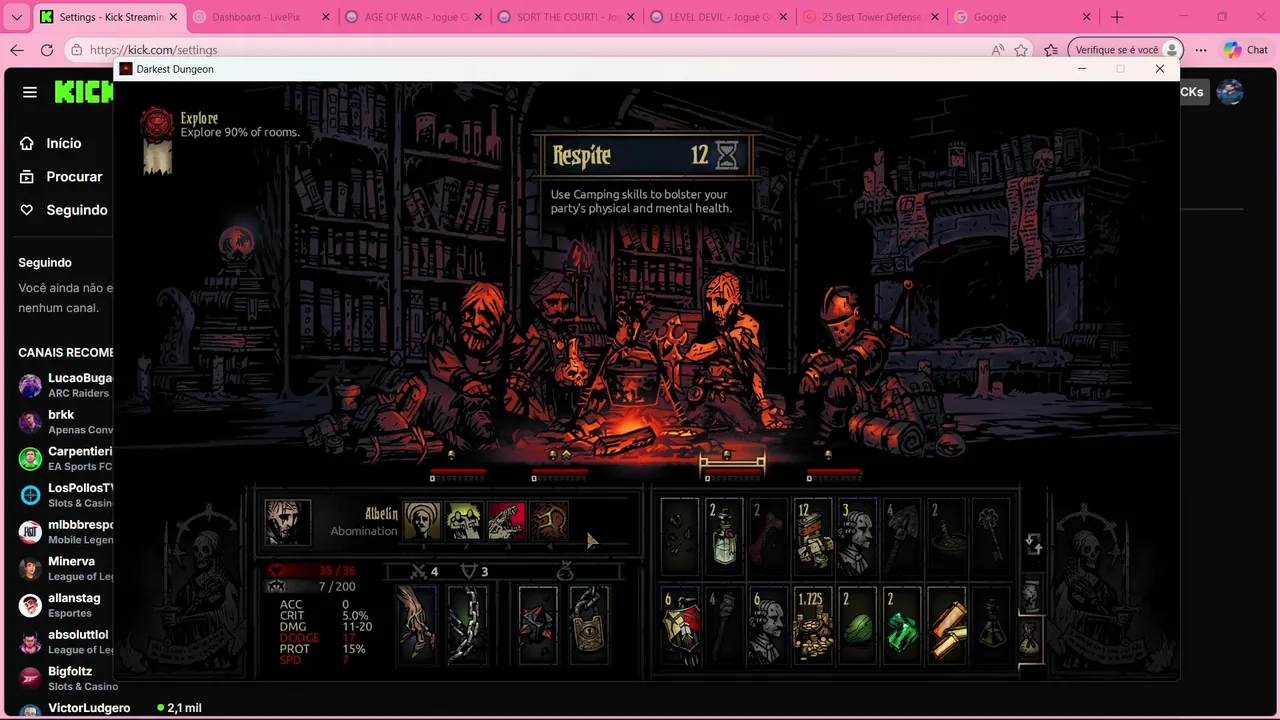Click the highlighted hero selection marker
Image resolution: width=1280 pixels, height=720 pixels.
click(732, 463)
